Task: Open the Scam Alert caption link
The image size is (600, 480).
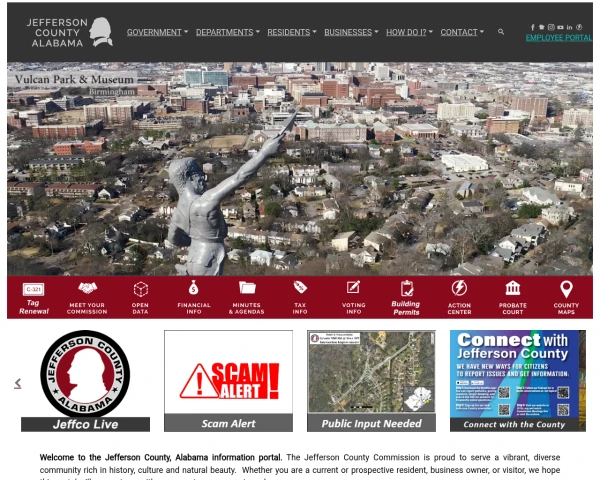Action: coord(228,423)
